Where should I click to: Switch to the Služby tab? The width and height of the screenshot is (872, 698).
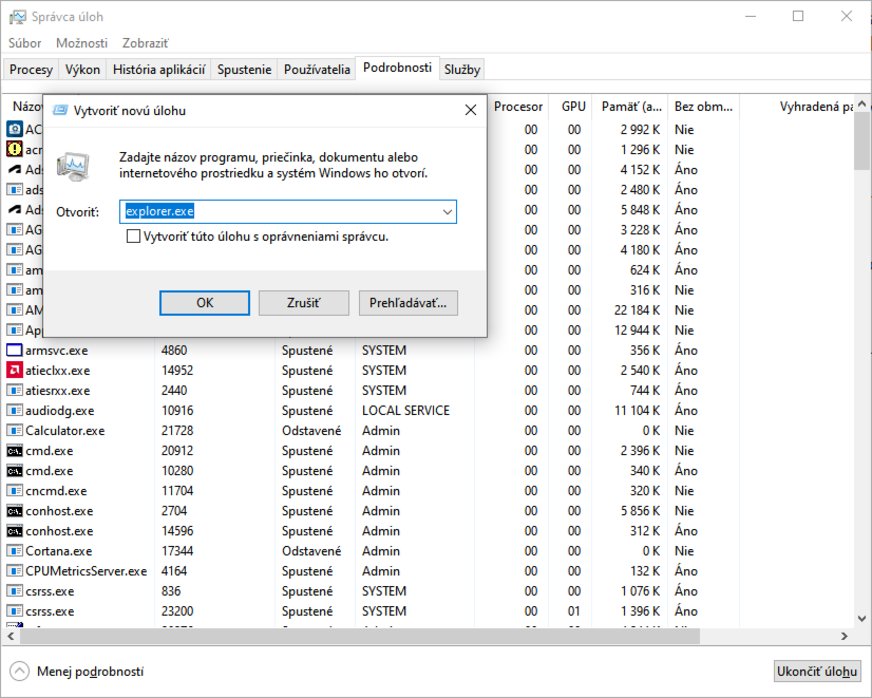462,69
